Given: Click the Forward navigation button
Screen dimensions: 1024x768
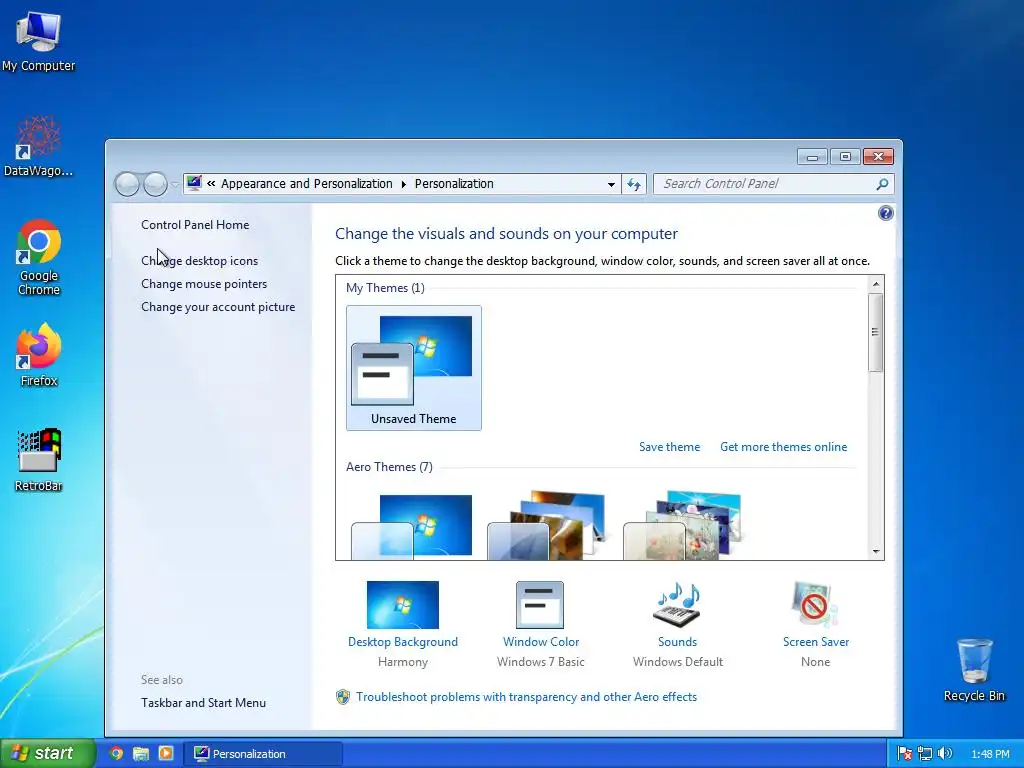Looking at the screenshot, I should click(155, 184).
